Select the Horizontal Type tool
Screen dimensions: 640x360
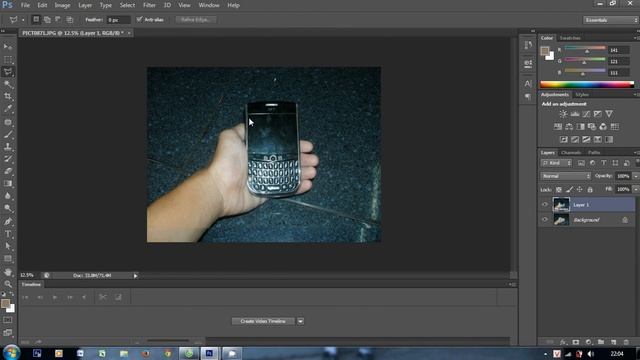coord(8,234)
